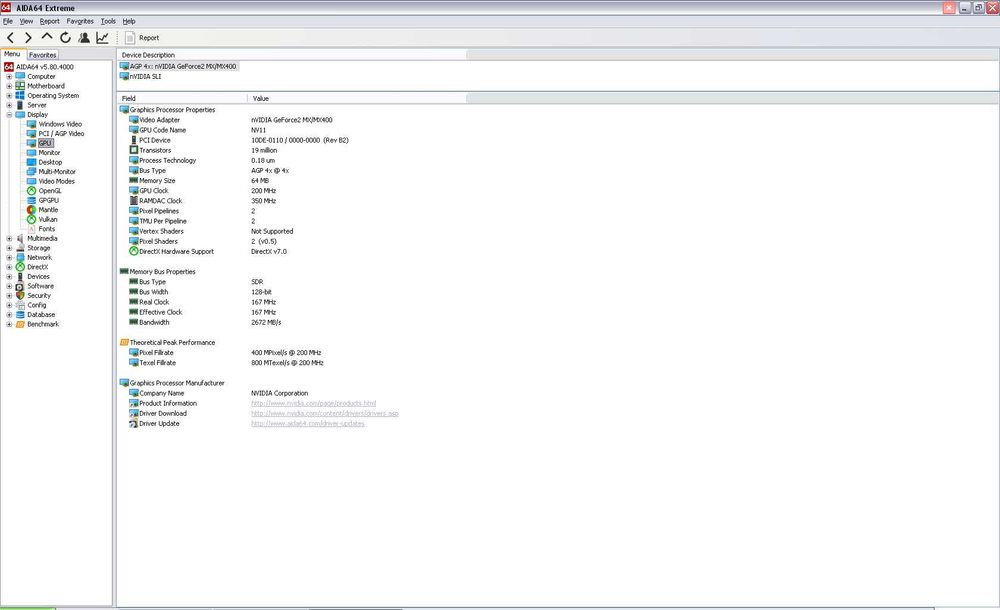Click the Mantle icon in tree
This screenshot has height=610, width=1000.
point(31,210)
